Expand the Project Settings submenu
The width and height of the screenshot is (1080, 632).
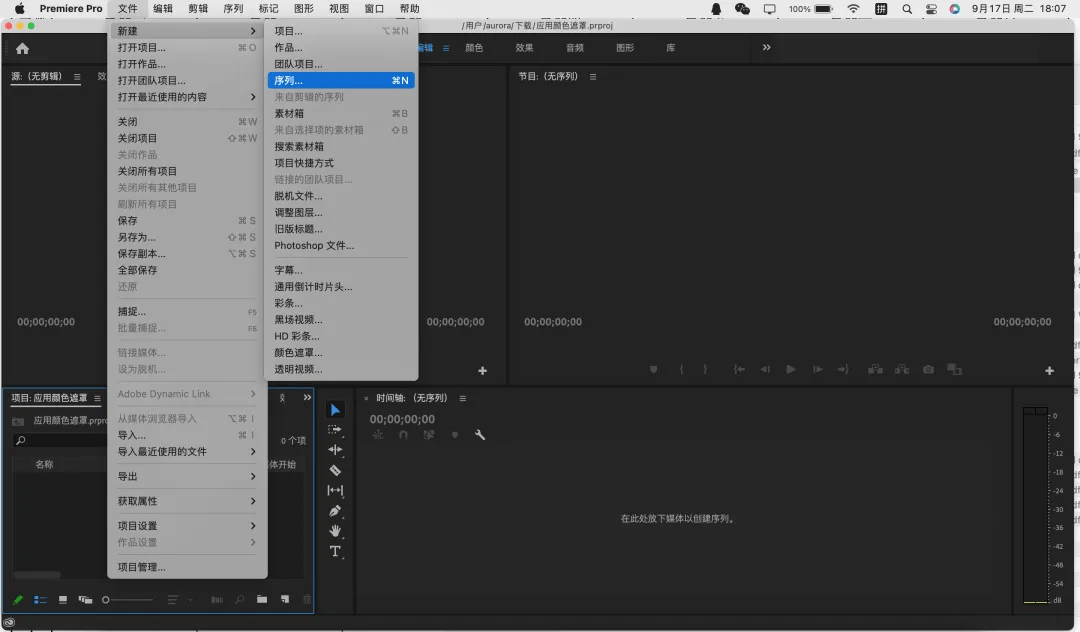pos(187,526)
